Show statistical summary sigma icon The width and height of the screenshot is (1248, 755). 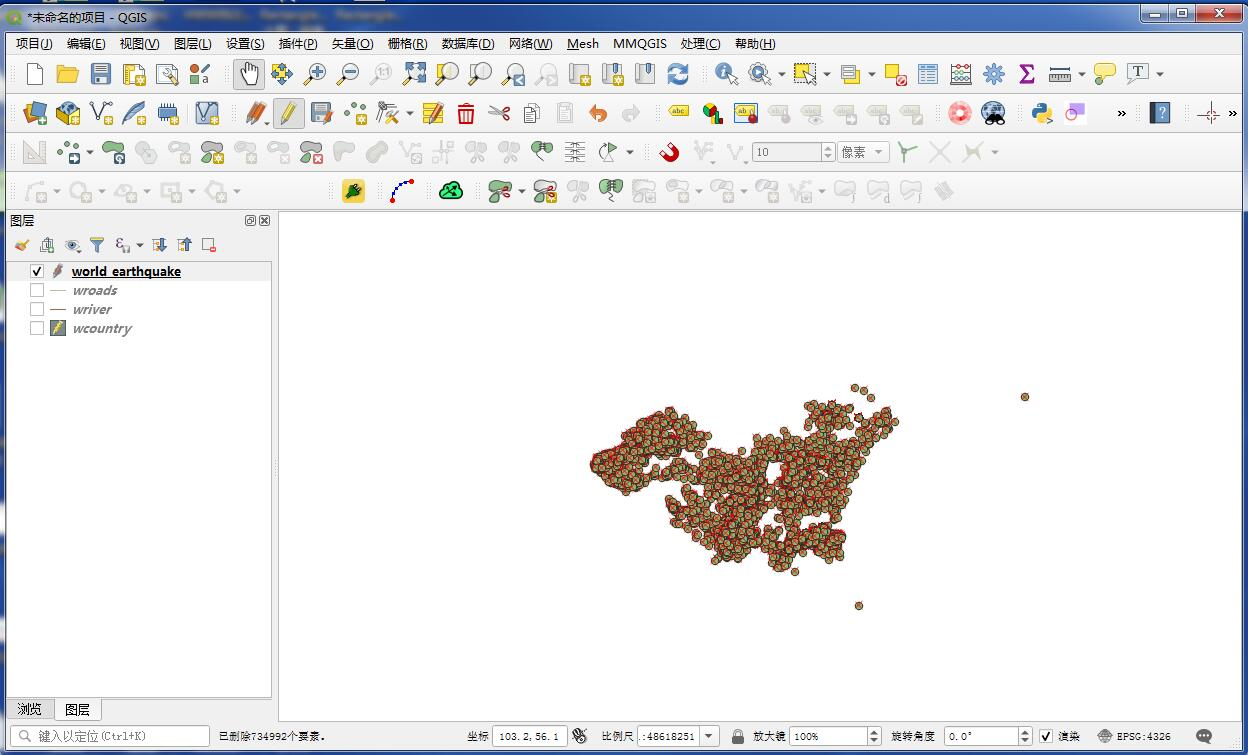pyautogui.click(x=1027, y=74)
